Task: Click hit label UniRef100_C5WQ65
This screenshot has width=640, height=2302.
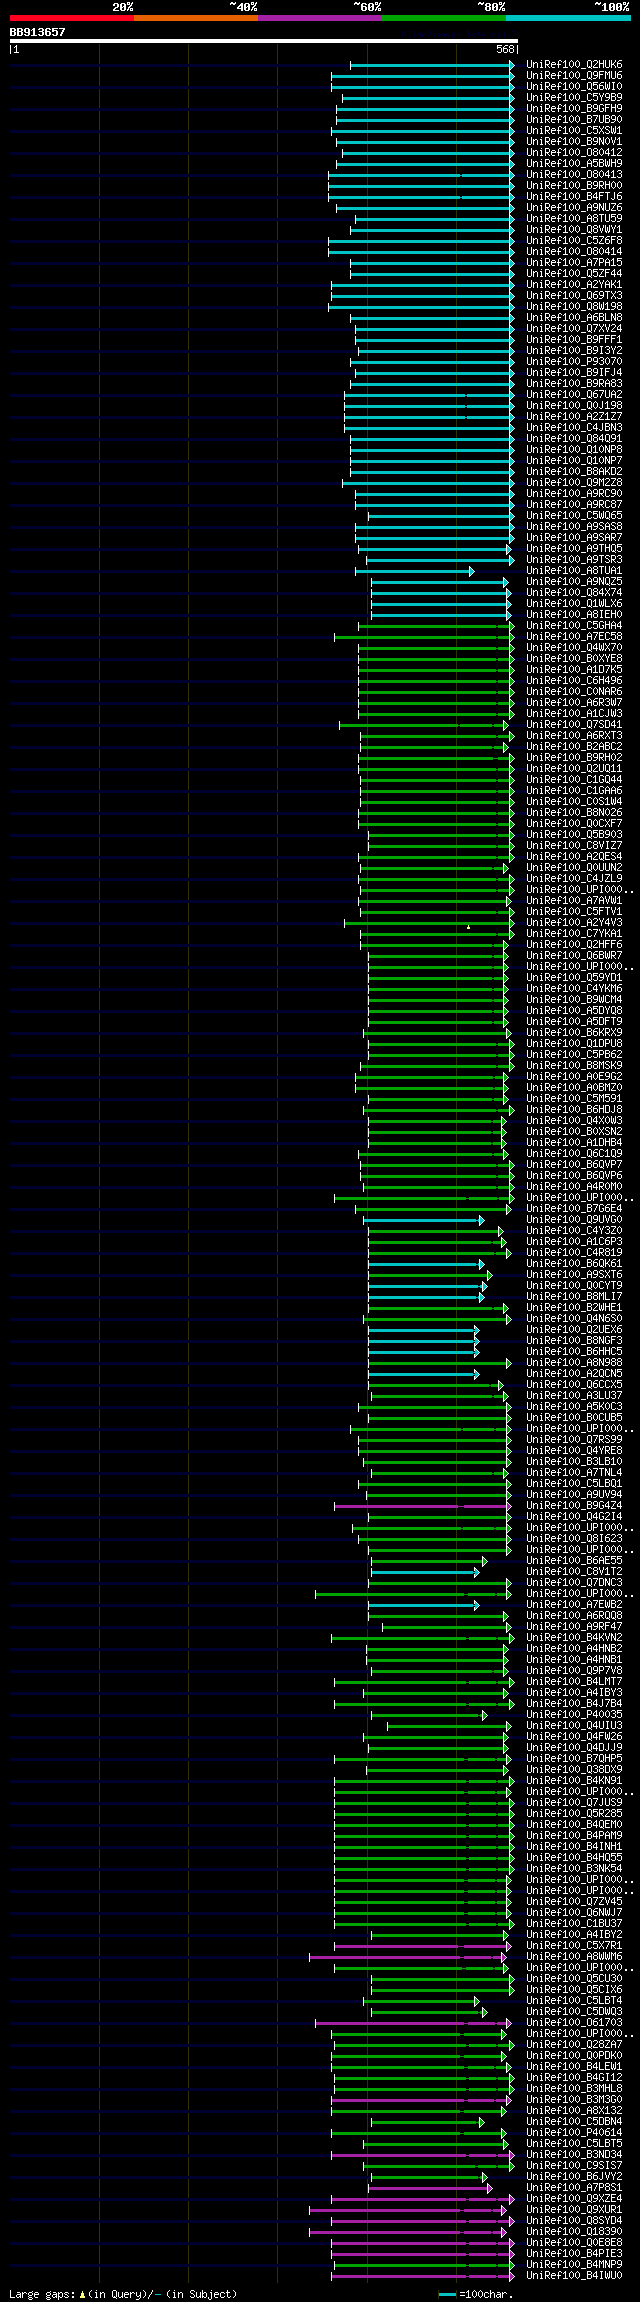Action: [x=574, y=516]
